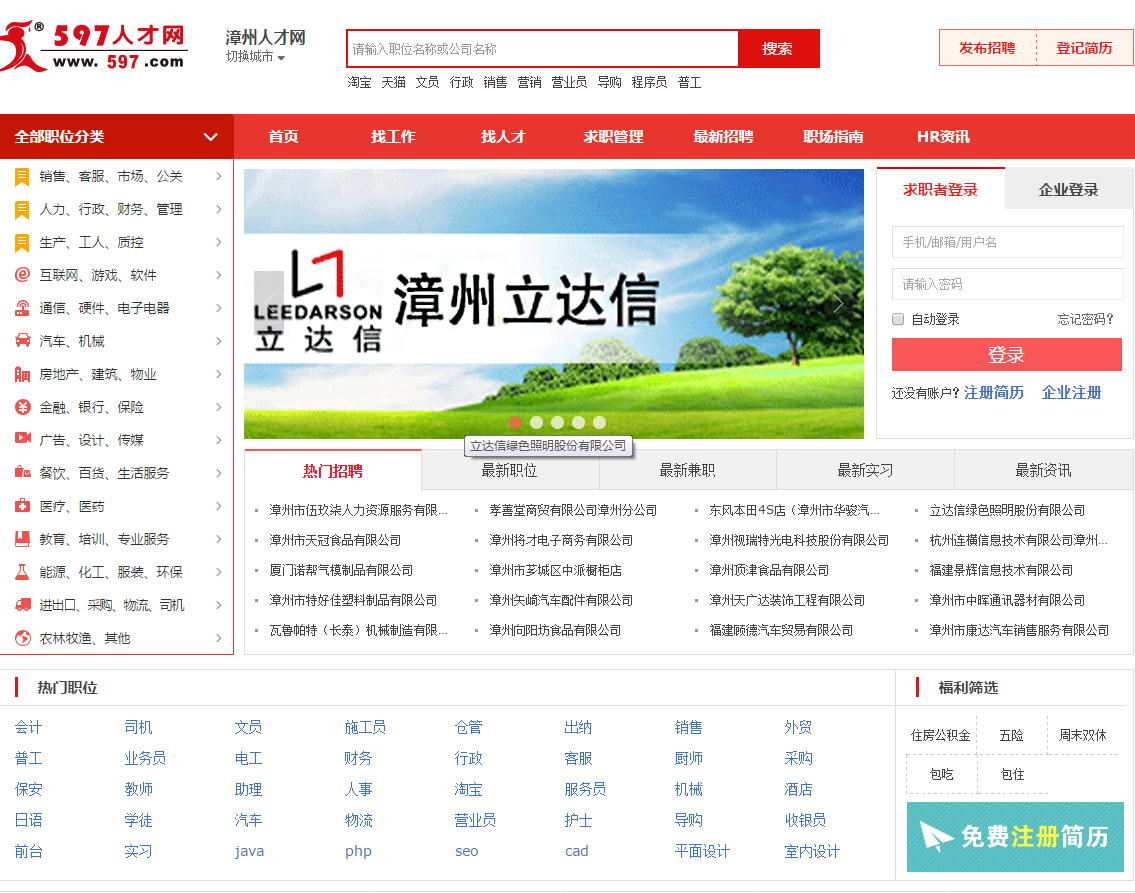This screenshot has height=893, width=1135.
Task: Open 求职管理 in navigation bar
Action: pyautogui.click(x=613, y=136)
